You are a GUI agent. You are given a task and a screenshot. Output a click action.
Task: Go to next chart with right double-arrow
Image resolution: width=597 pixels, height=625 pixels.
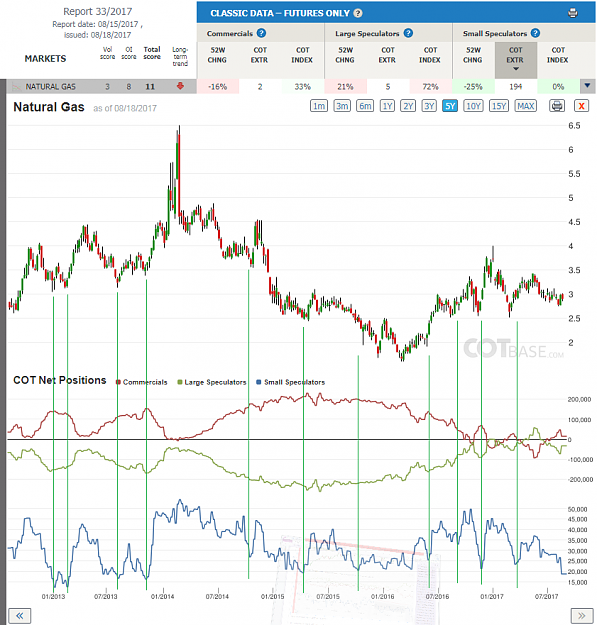(x=581, y=615)
